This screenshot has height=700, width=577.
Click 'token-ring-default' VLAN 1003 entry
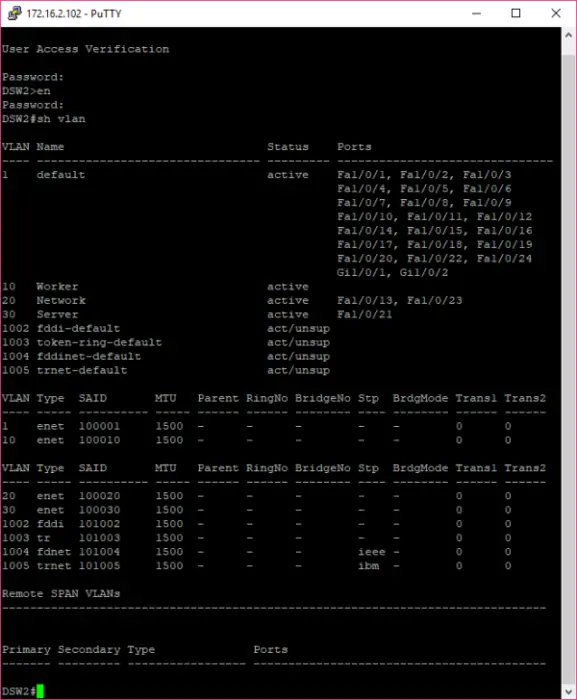99,342
